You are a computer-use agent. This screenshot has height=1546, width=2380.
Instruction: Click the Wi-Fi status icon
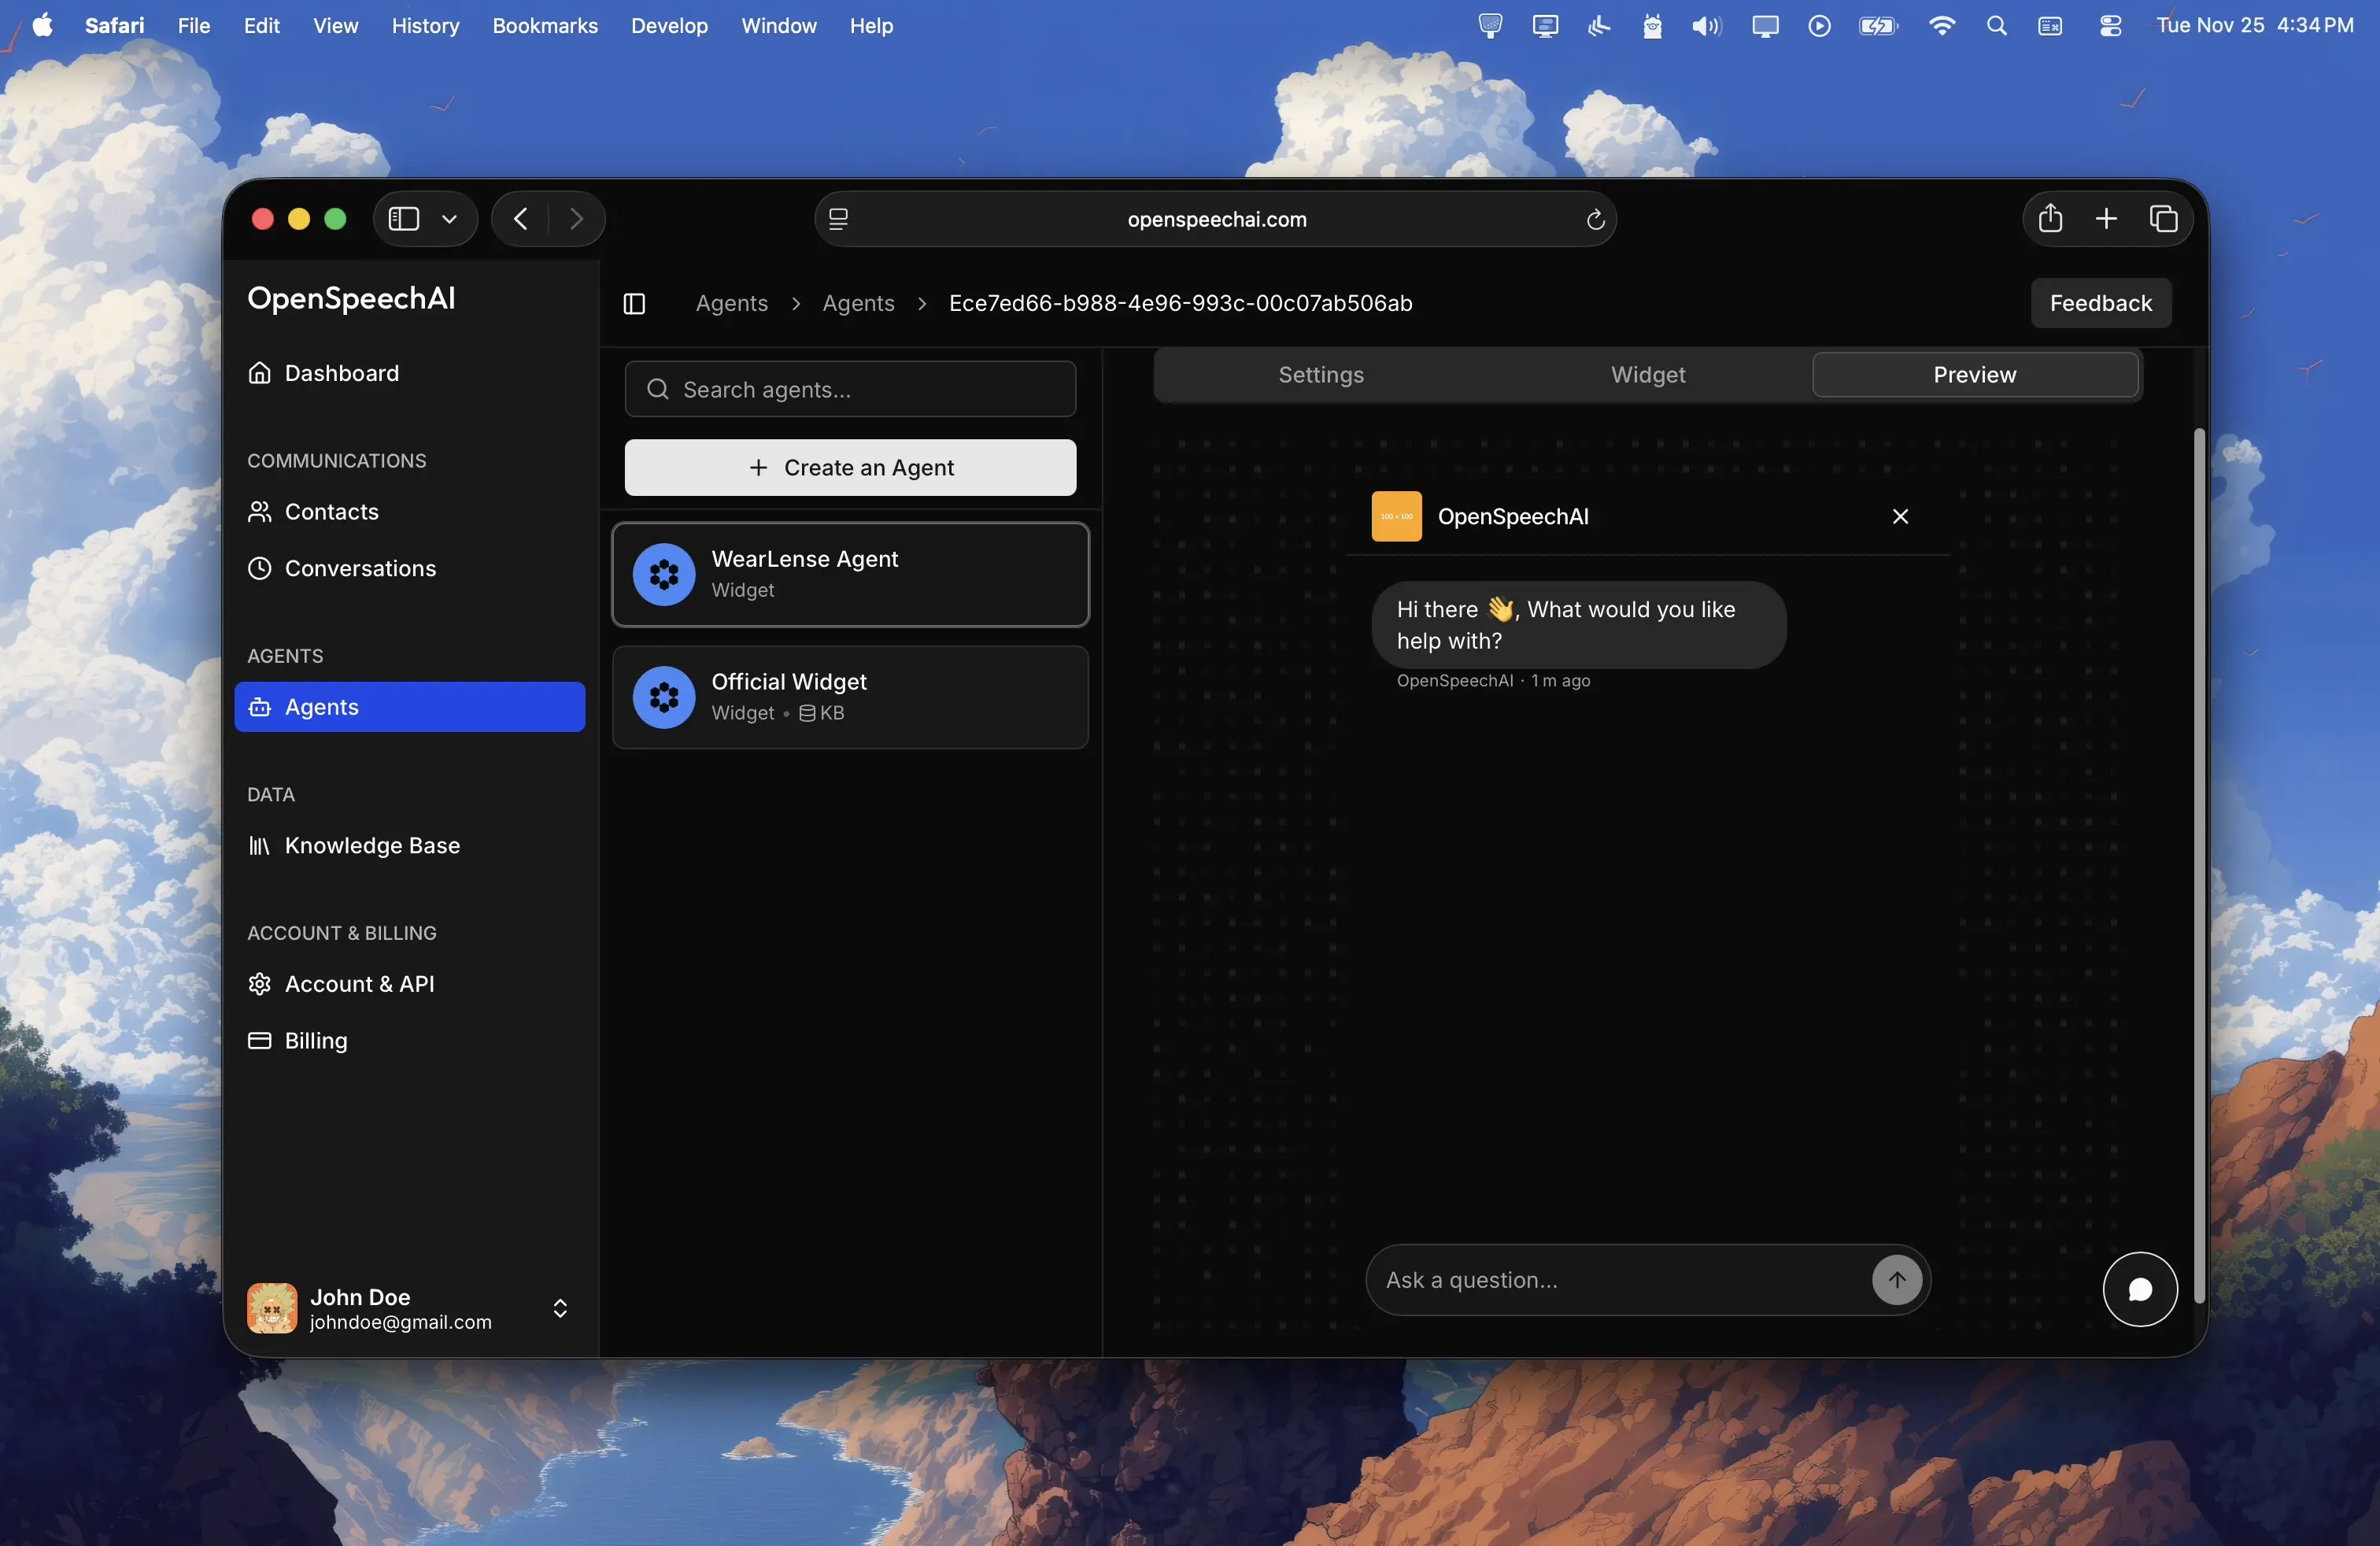point(1941,26)
